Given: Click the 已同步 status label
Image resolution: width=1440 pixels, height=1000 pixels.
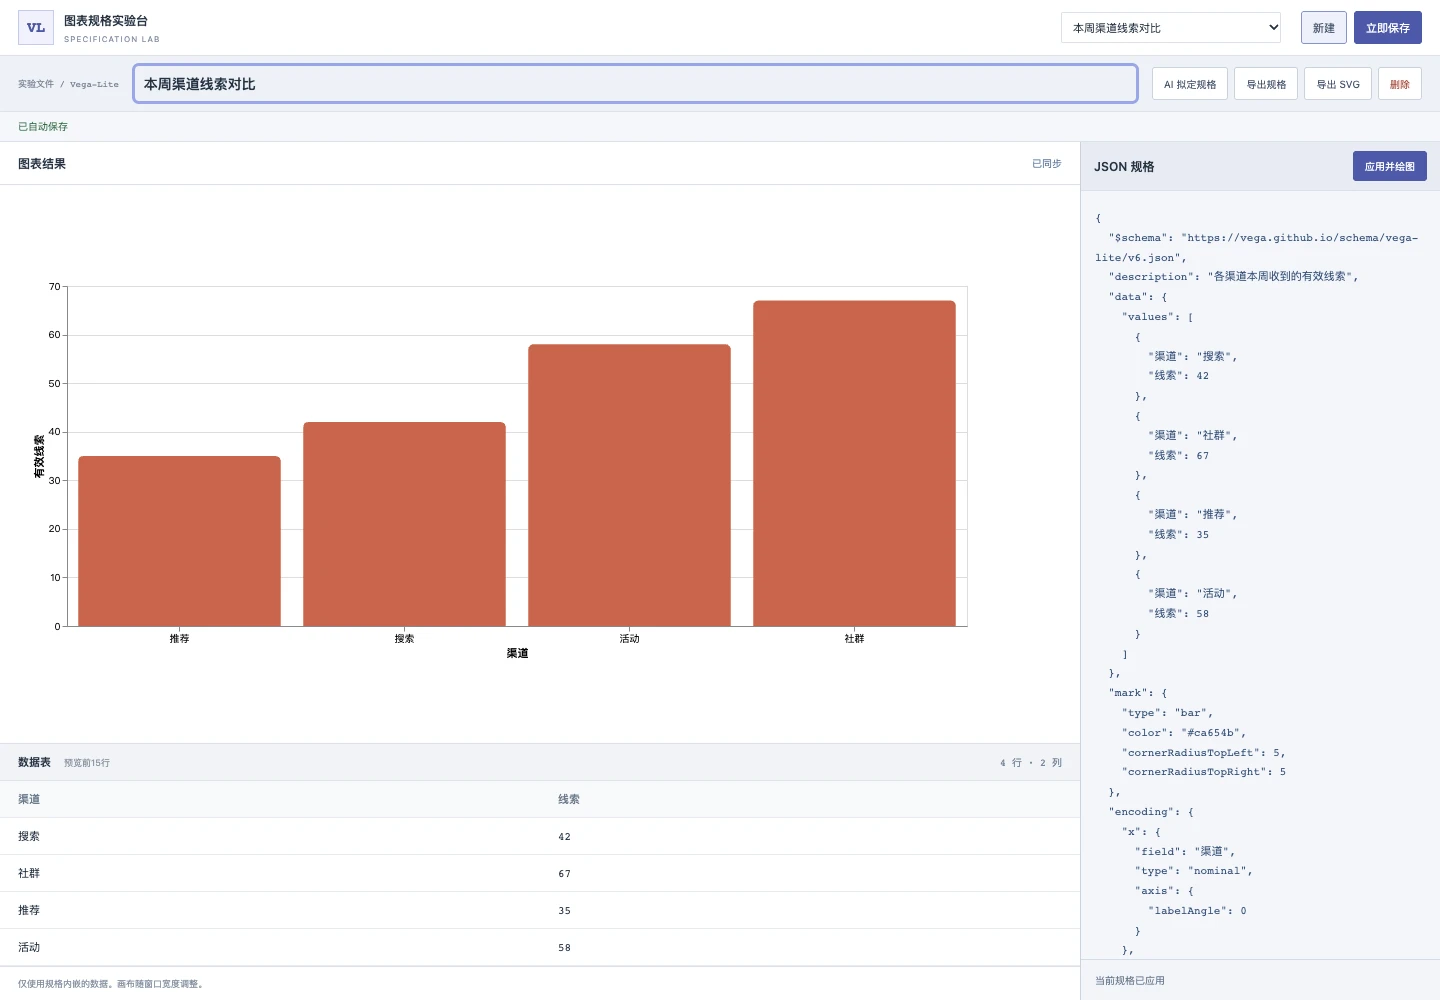Looking at the screenshot, I should [1047, 164].
